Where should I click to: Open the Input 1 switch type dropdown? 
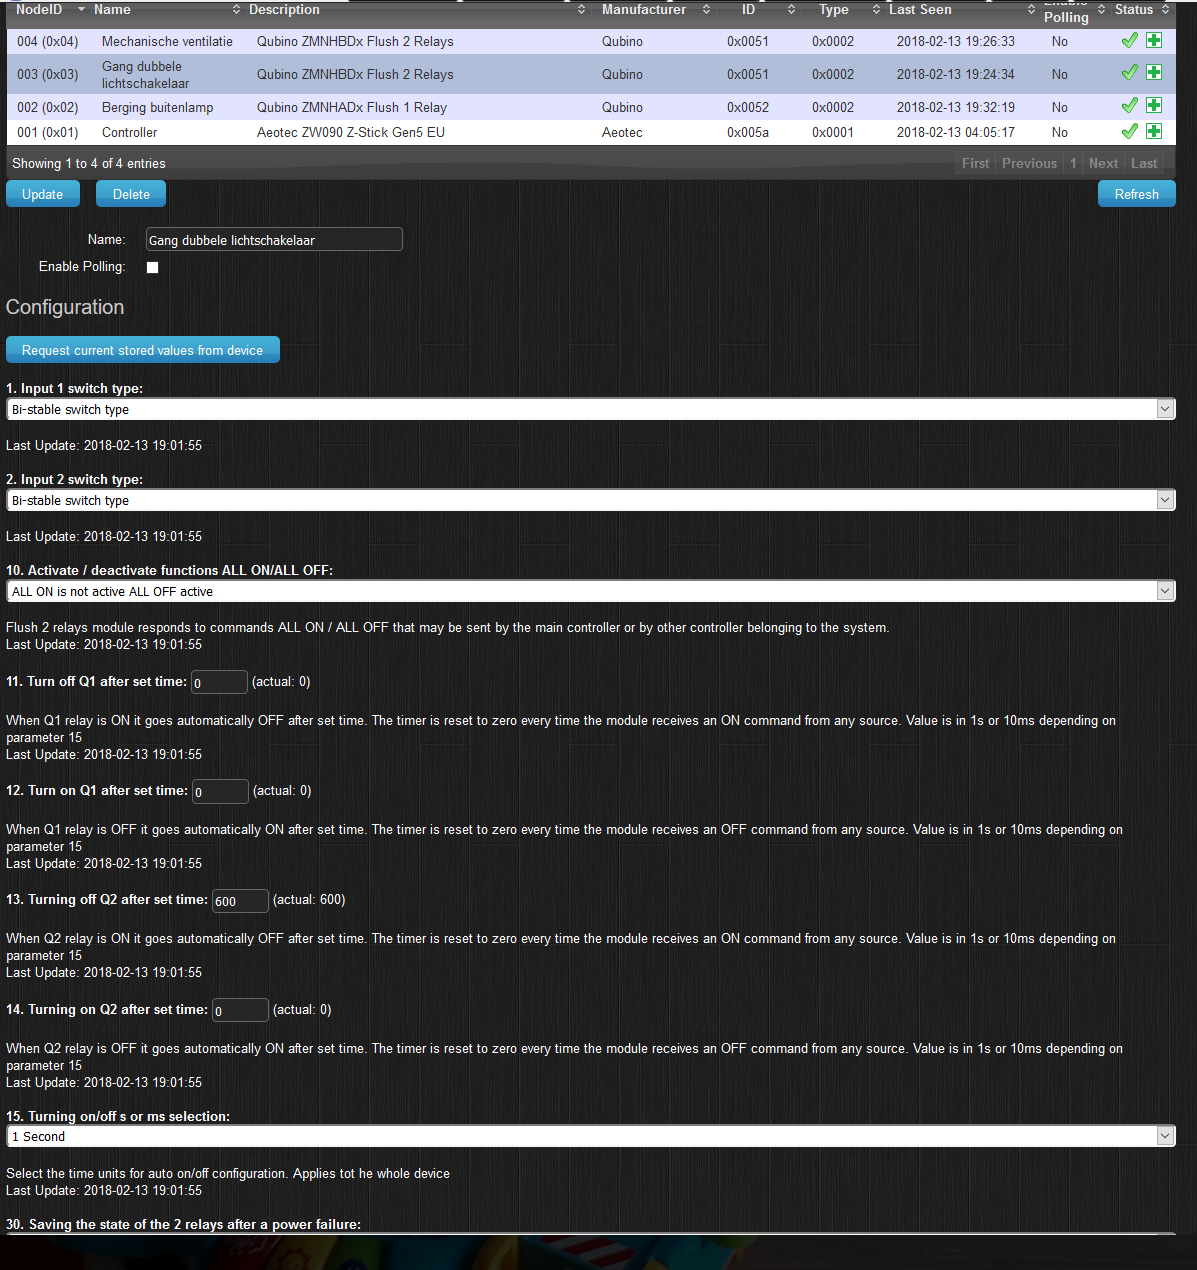coord(1164,408)
